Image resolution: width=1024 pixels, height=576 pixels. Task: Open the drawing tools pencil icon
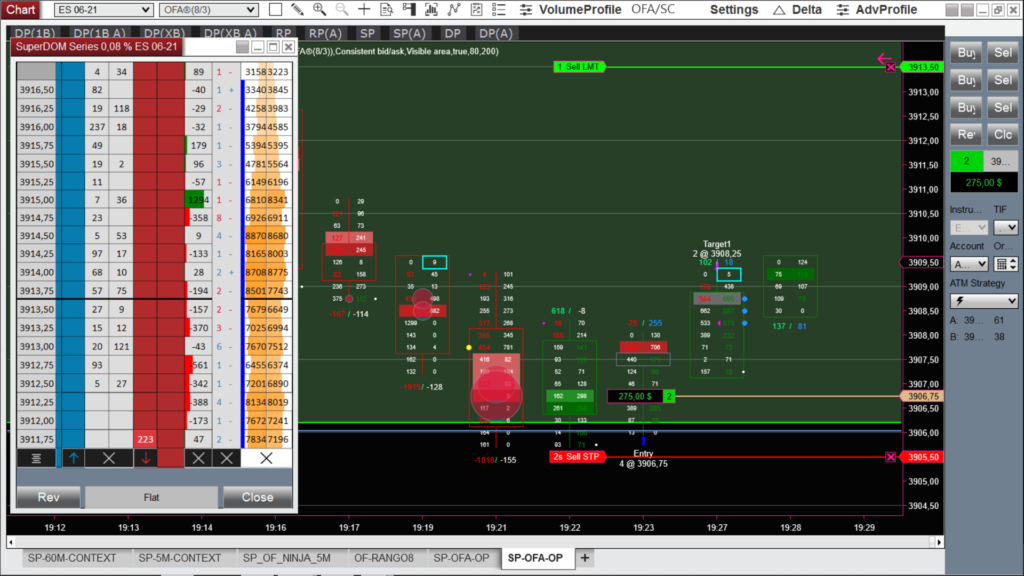[297, 10]
